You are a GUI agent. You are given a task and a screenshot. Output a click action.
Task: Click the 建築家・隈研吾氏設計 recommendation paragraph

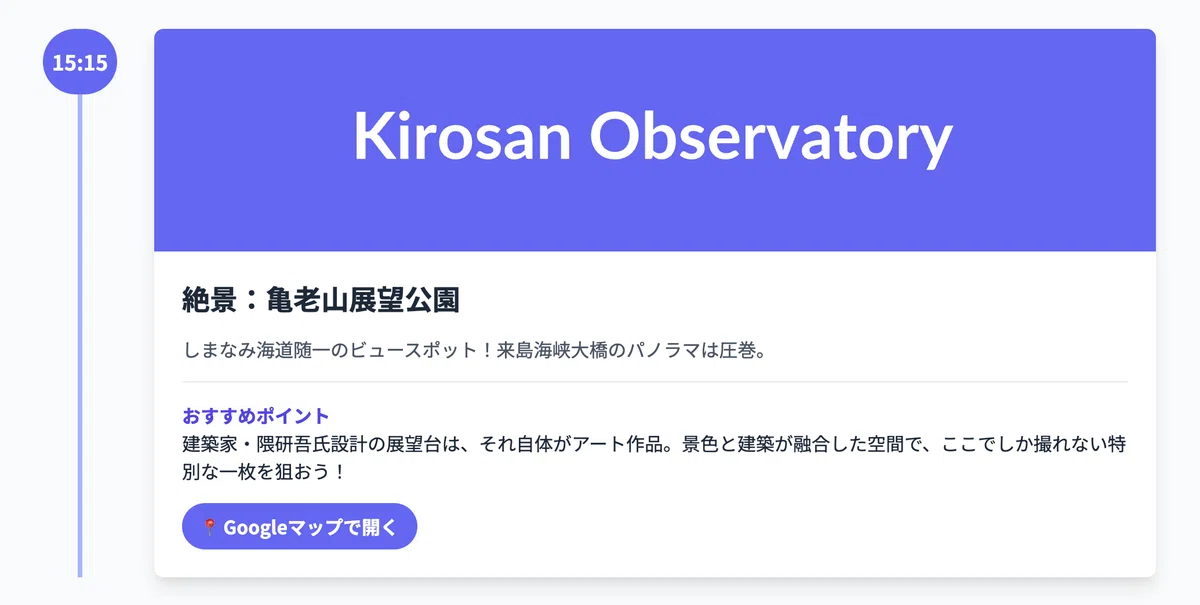[x=655, y=456]
